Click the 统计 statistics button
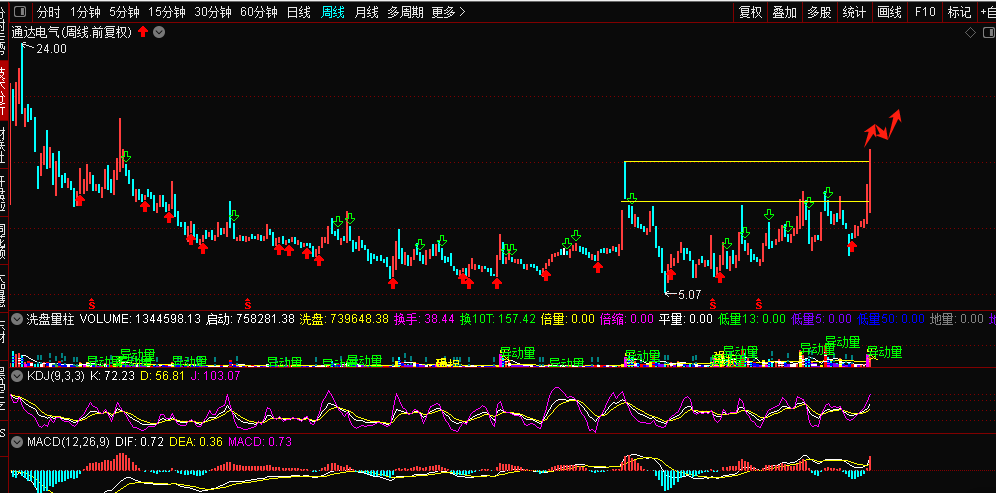Viewport: 996px width, 493px height. coord(854,12)
